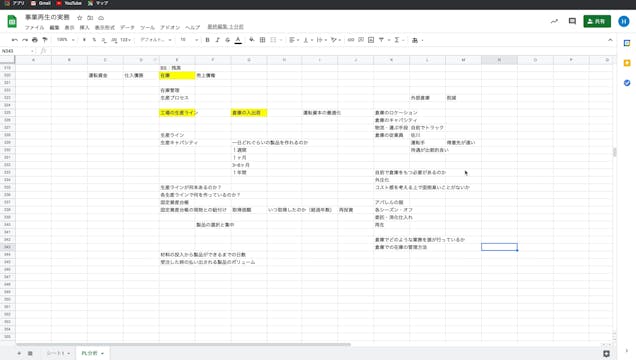Open the Explore button at bottom right
The image size is (636, 360).
[606, 354]
